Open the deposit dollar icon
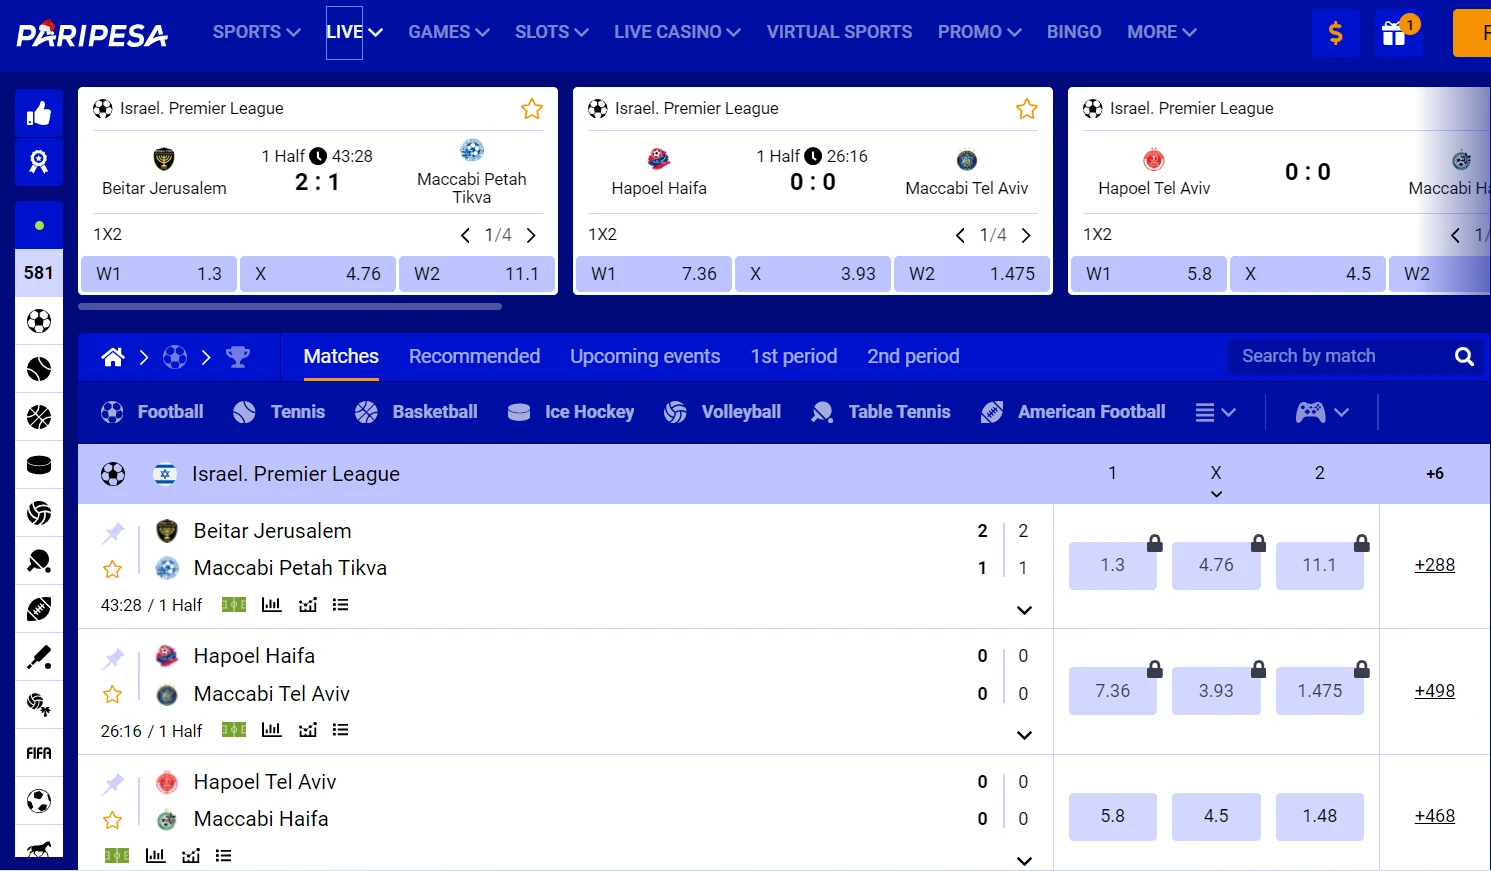 pyautogui.click(x=1335, y=33)
